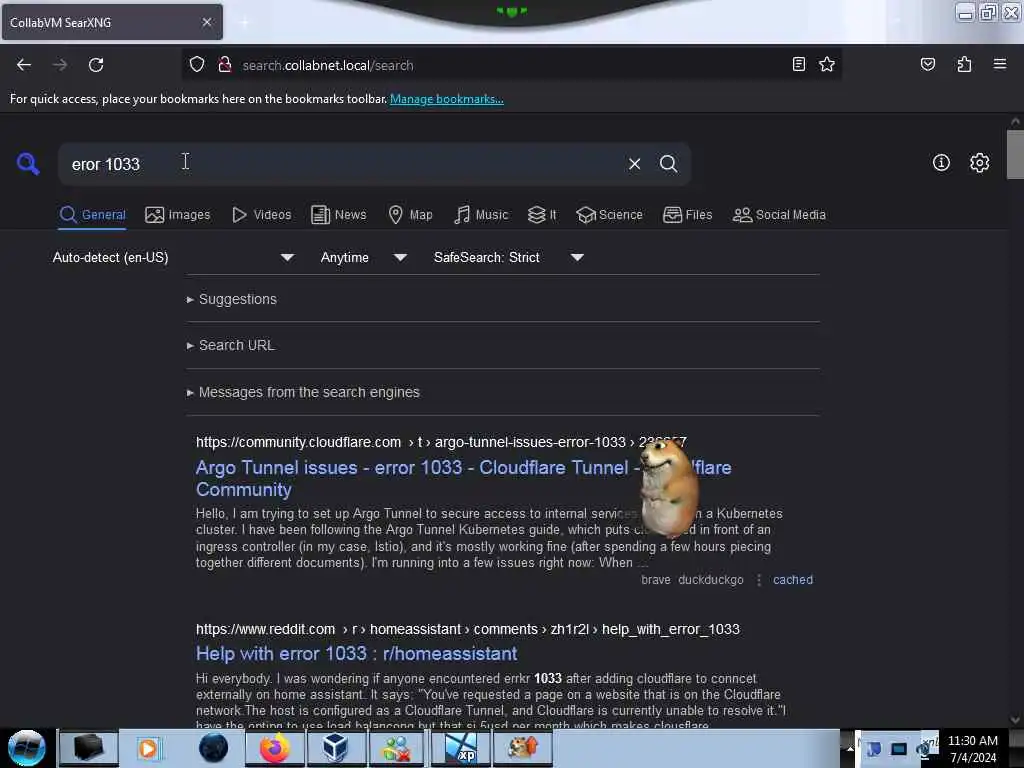Reload the current page
The width and height of the screenshot is (1024, 768).
pos(96,65)
